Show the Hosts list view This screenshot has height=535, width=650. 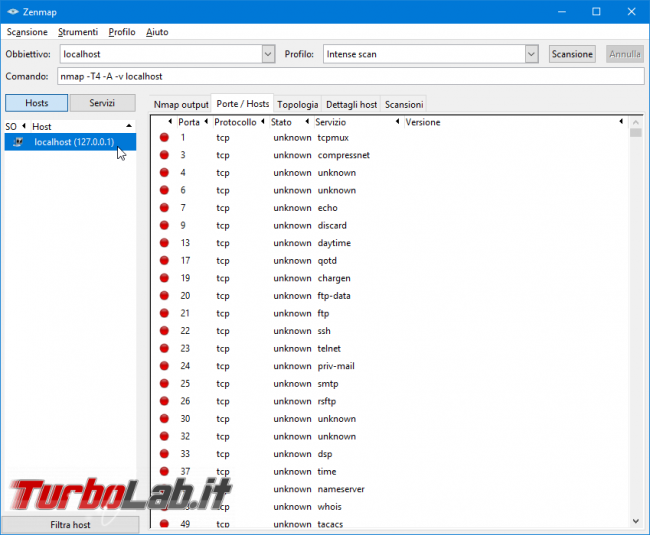click(x=36, y=103)
